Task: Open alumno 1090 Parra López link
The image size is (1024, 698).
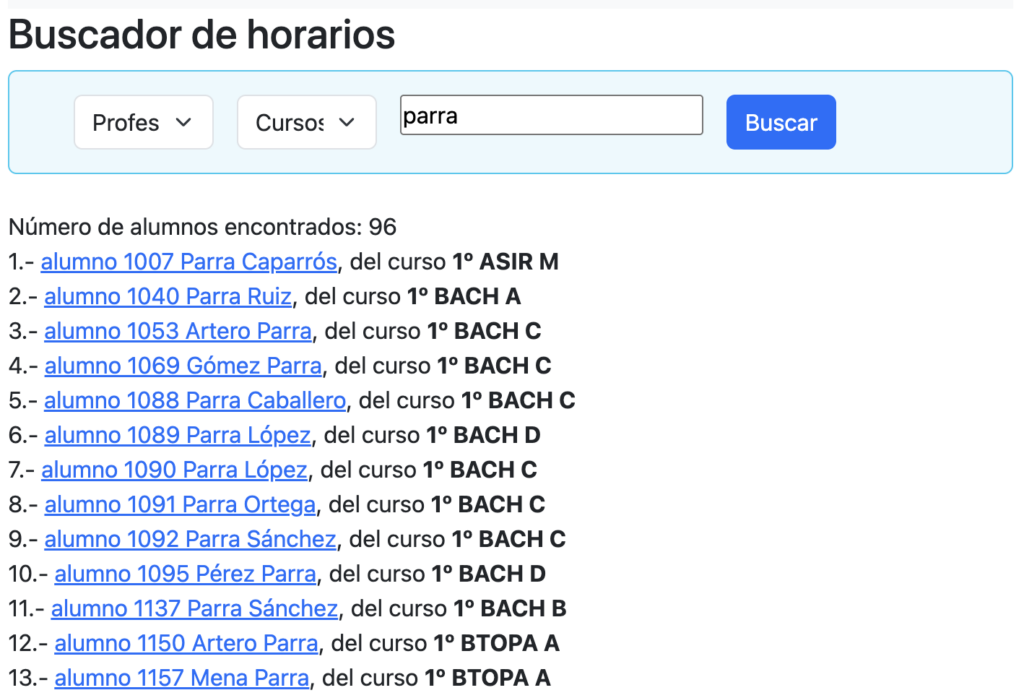Action: click(174, 470)
